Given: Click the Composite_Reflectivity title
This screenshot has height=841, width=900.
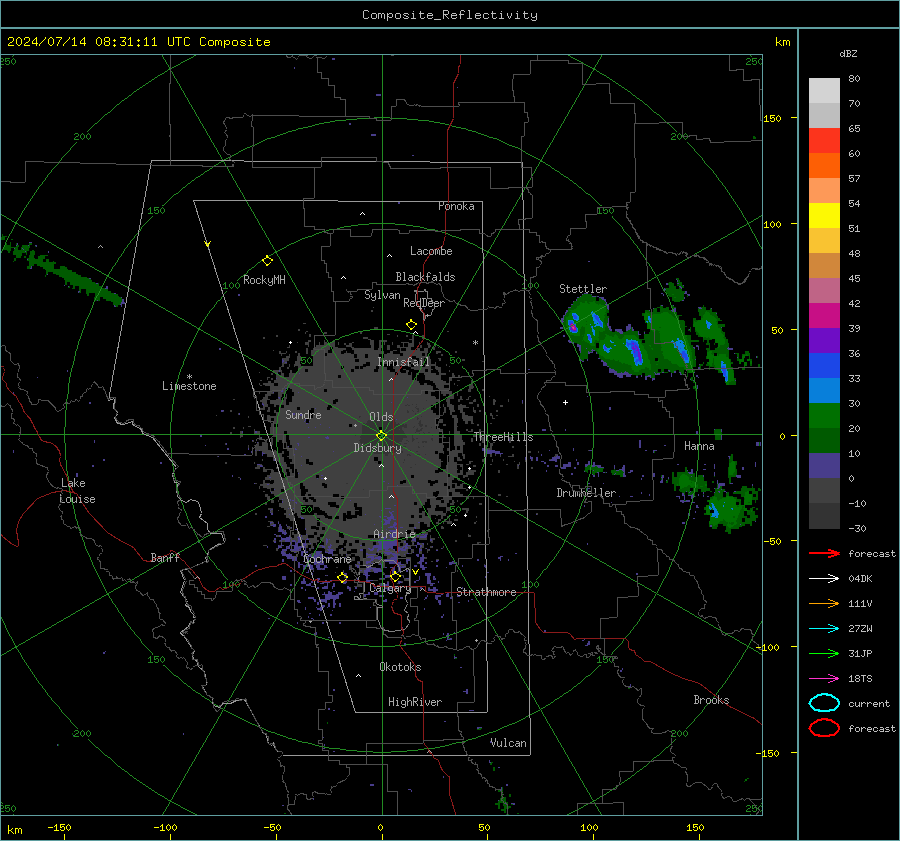Looking at the screenshot, I should pyautogui.click(x=450, y=15).
